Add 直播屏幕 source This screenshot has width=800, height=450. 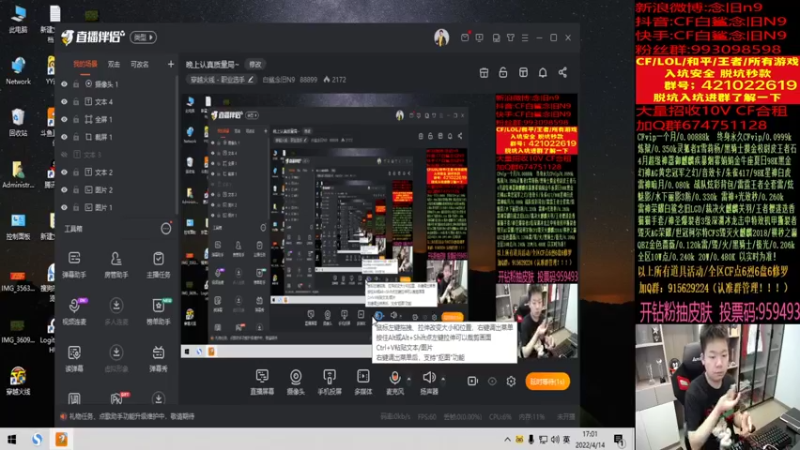tap(262, 382)
